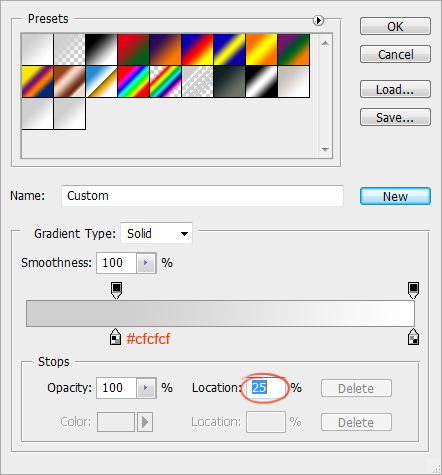The height and width of the screenshot is (475, 442).
Task: Select the right opacity stop above gradient
Action: click(x=413, y=290)
